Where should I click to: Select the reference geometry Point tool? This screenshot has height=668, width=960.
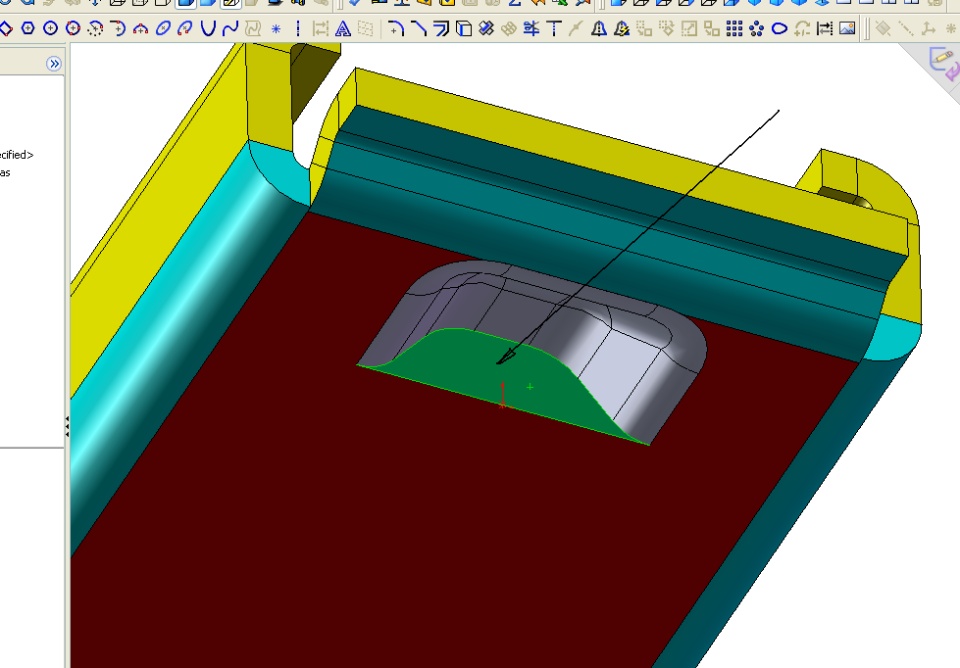pyautogui.click(x=951, y=28)
